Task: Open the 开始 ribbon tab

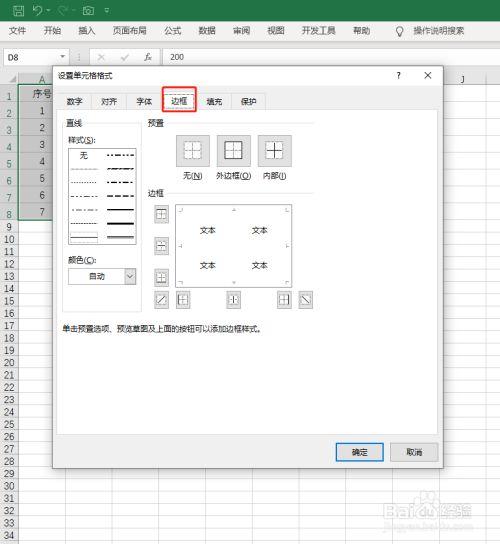Action: 52,31
